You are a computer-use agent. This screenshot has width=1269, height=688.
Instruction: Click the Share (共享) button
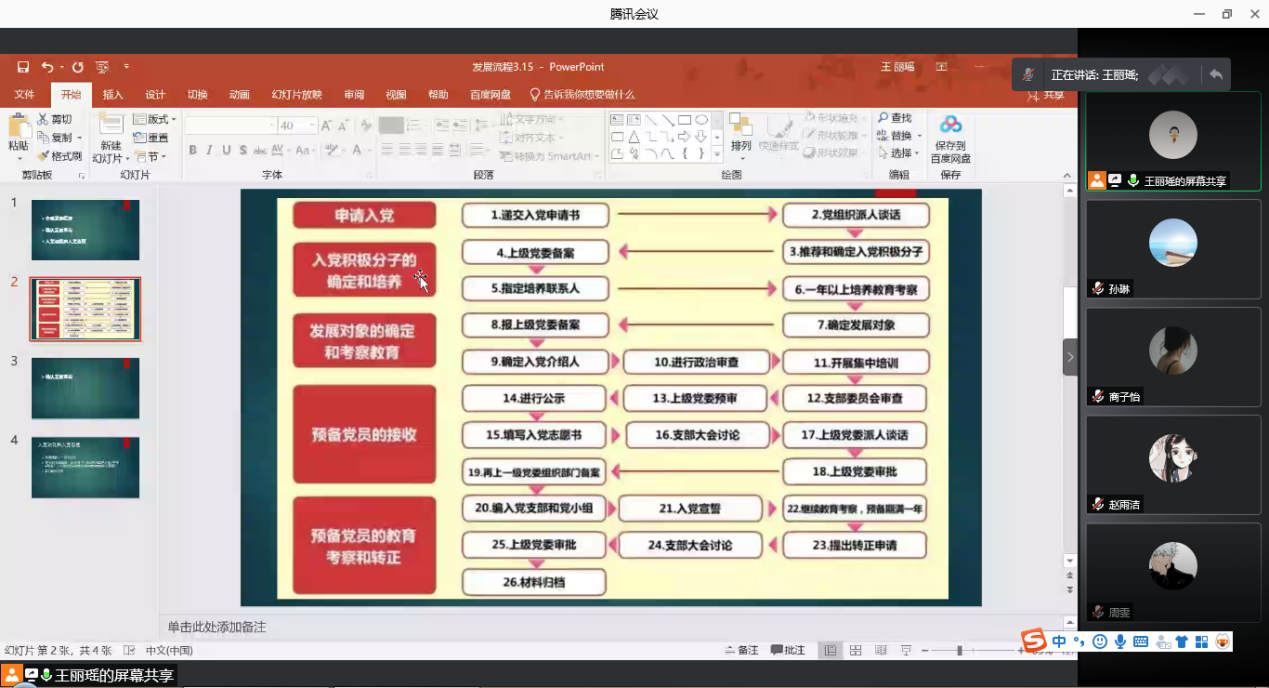point(1046,95)
